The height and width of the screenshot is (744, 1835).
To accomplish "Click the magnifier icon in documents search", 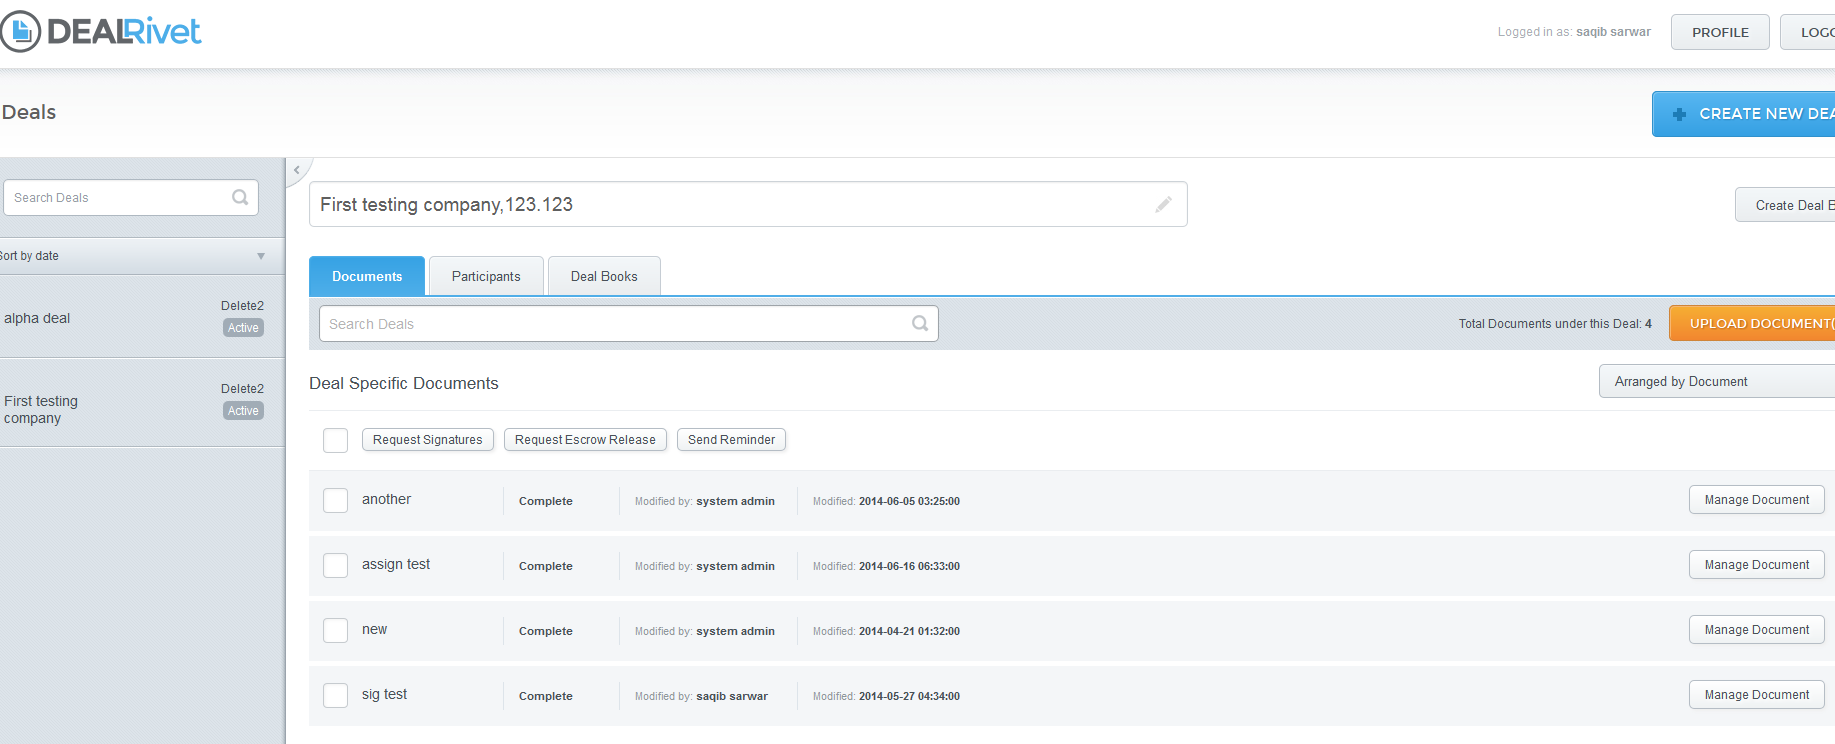I will click(x=920, y=323).
